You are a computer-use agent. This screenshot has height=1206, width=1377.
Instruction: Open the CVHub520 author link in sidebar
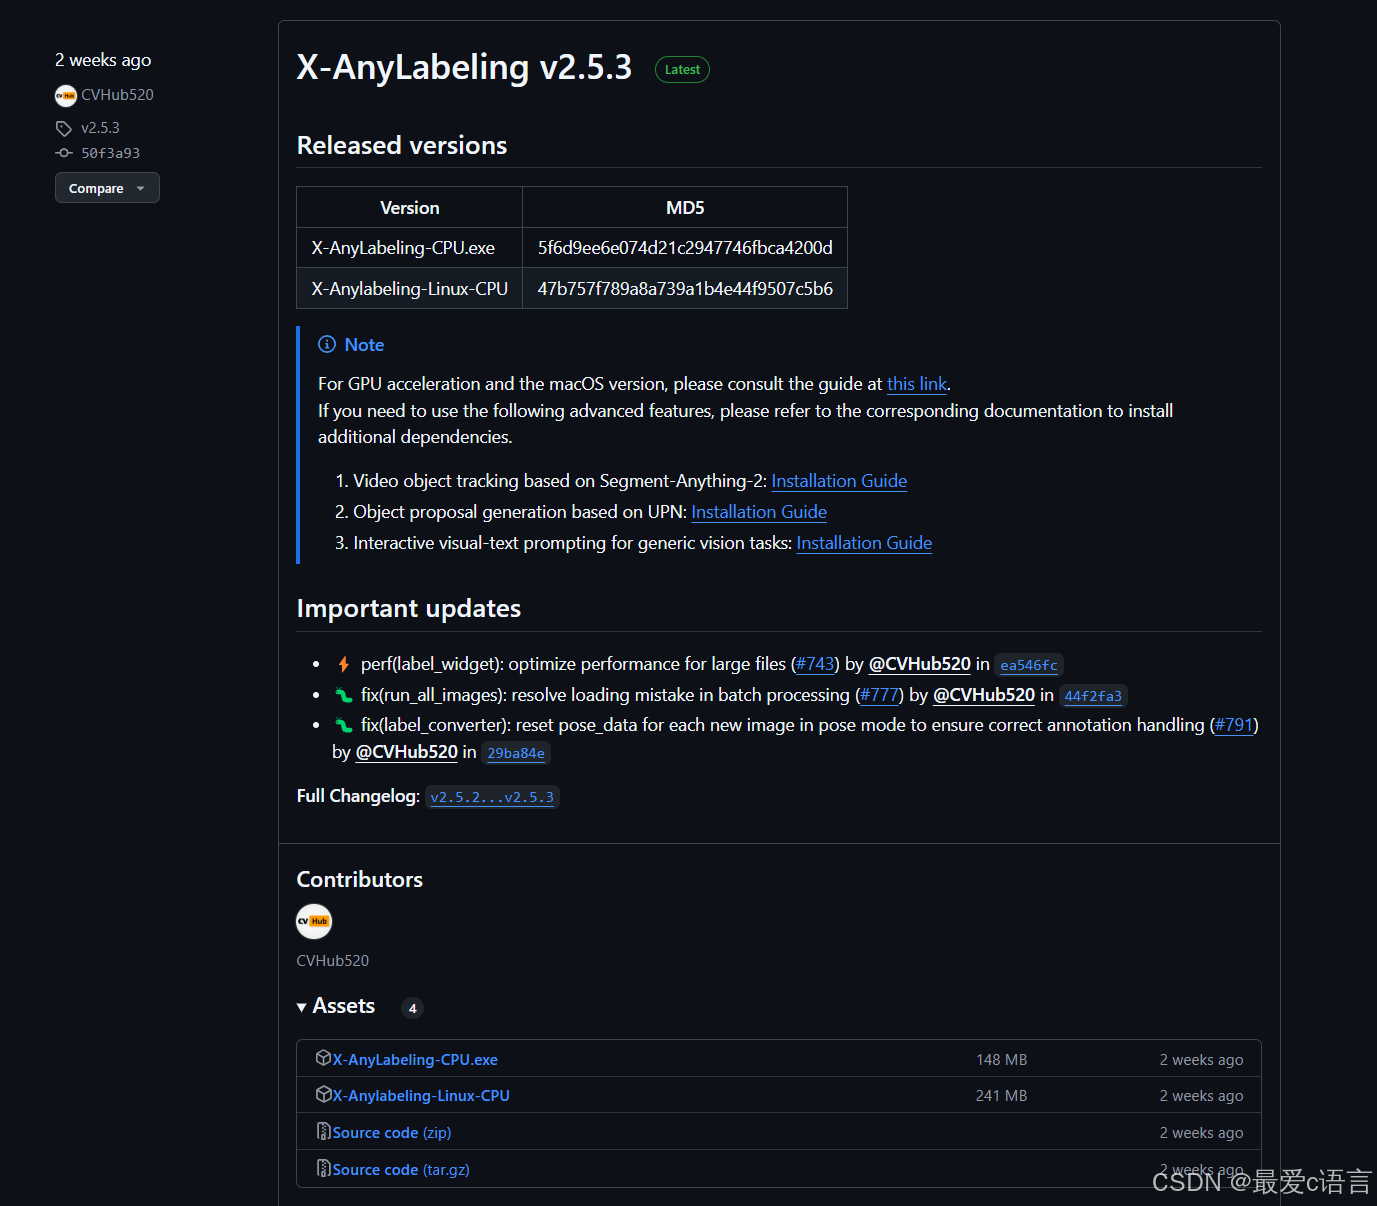point(117,95)
